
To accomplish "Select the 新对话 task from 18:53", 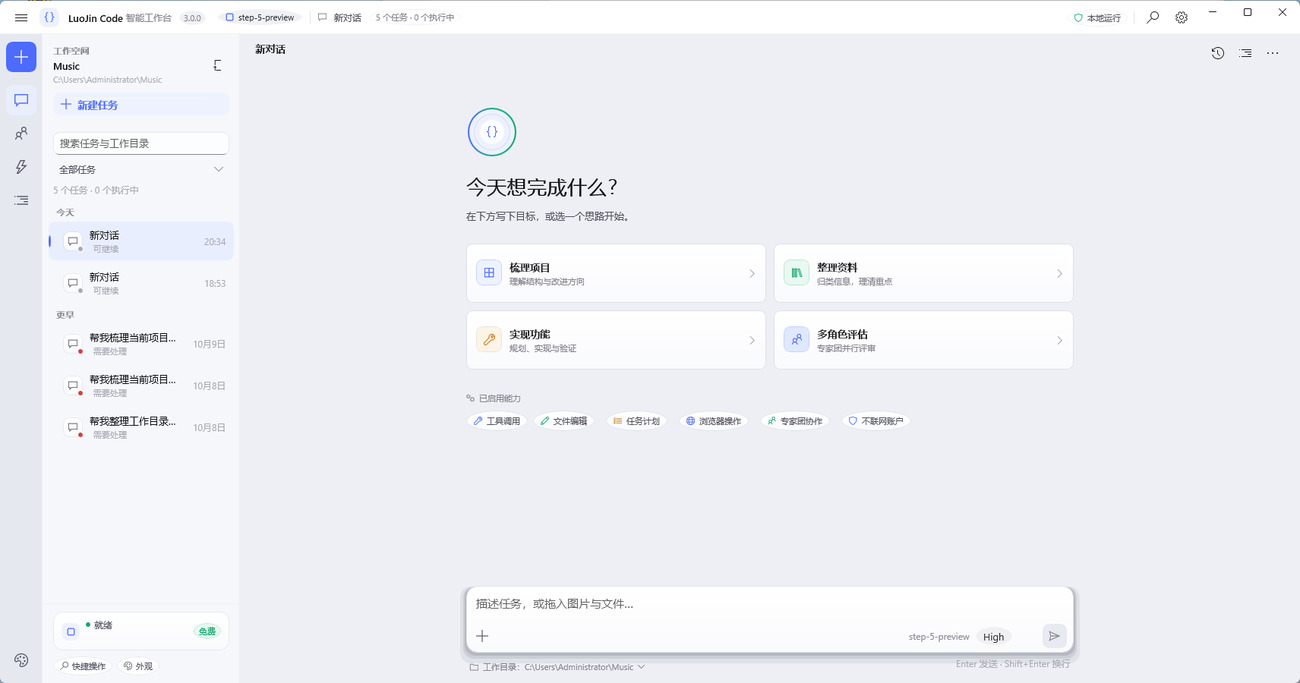I will pos(141,283).
